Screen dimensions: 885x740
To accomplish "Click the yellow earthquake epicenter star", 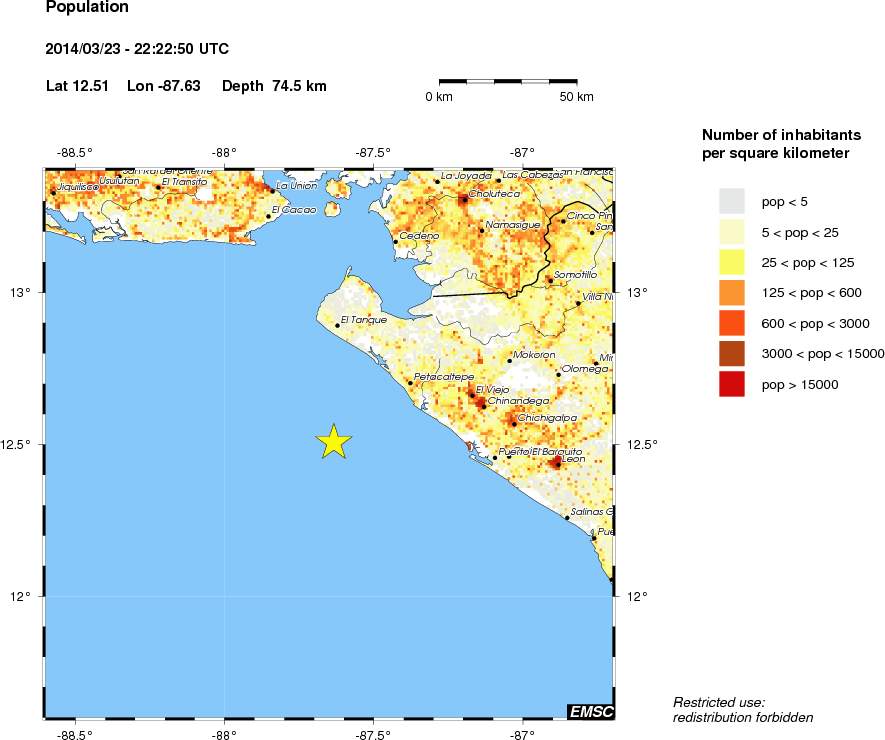I will 334,442.
